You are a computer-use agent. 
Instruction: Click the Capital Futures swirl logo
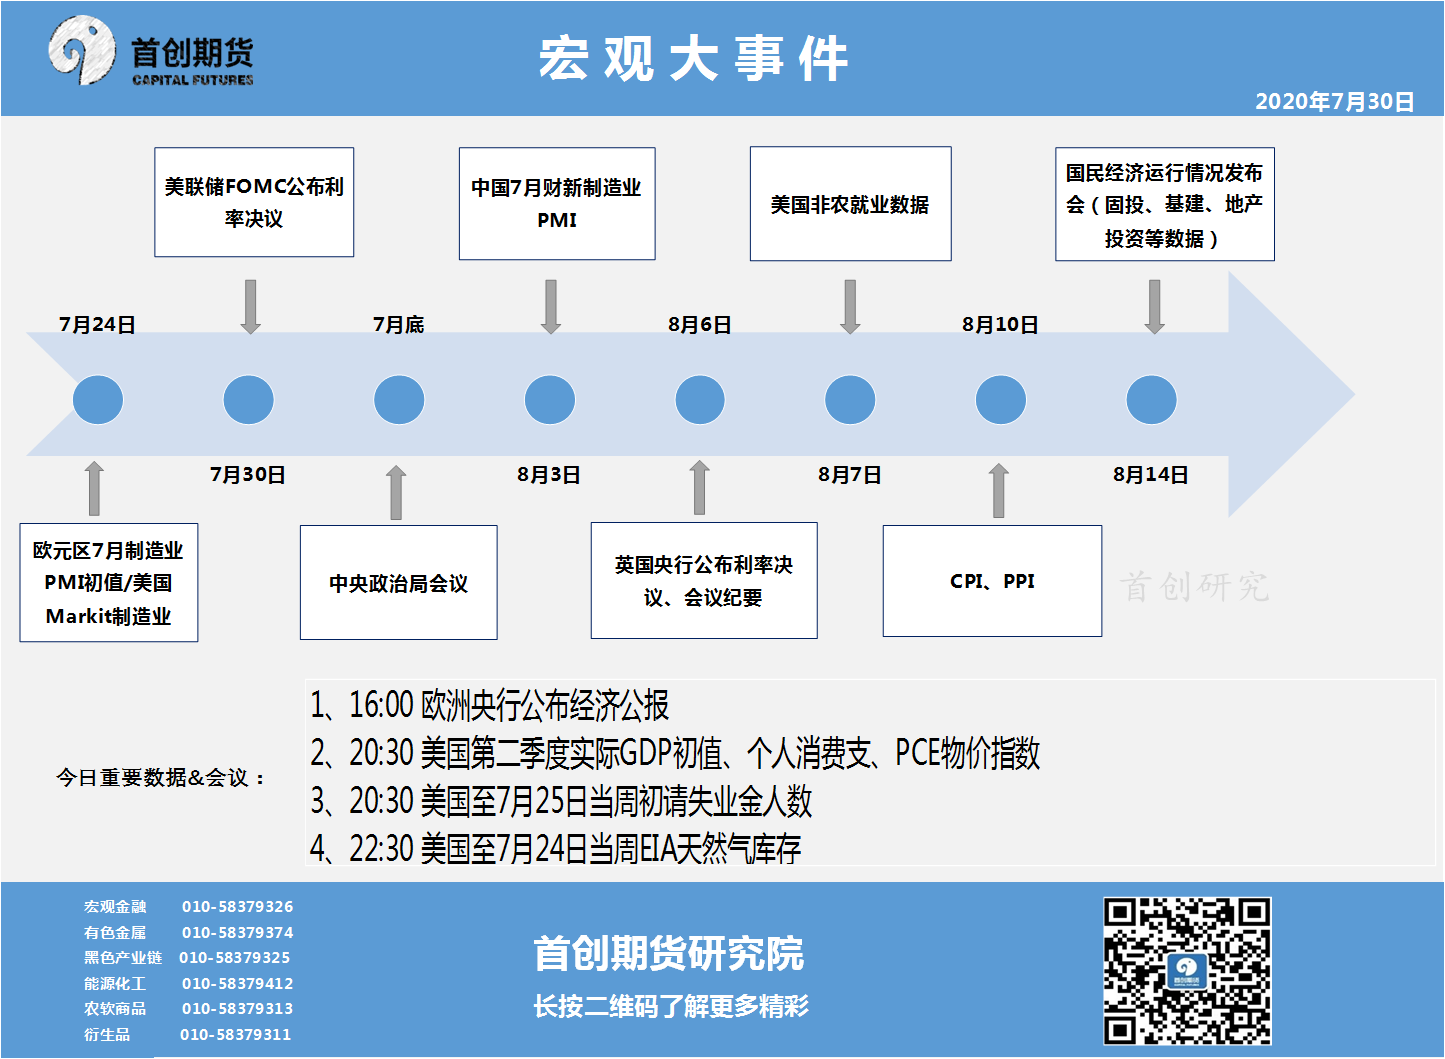[82, 50]
